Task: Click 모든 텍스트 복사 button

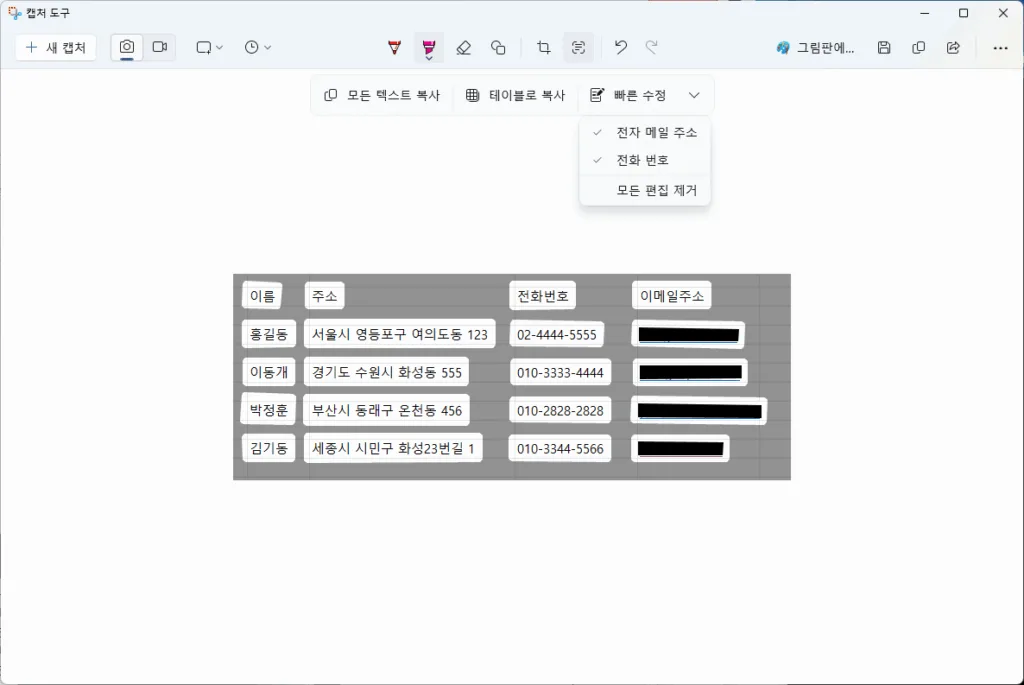Action: (x=382, y=95)
